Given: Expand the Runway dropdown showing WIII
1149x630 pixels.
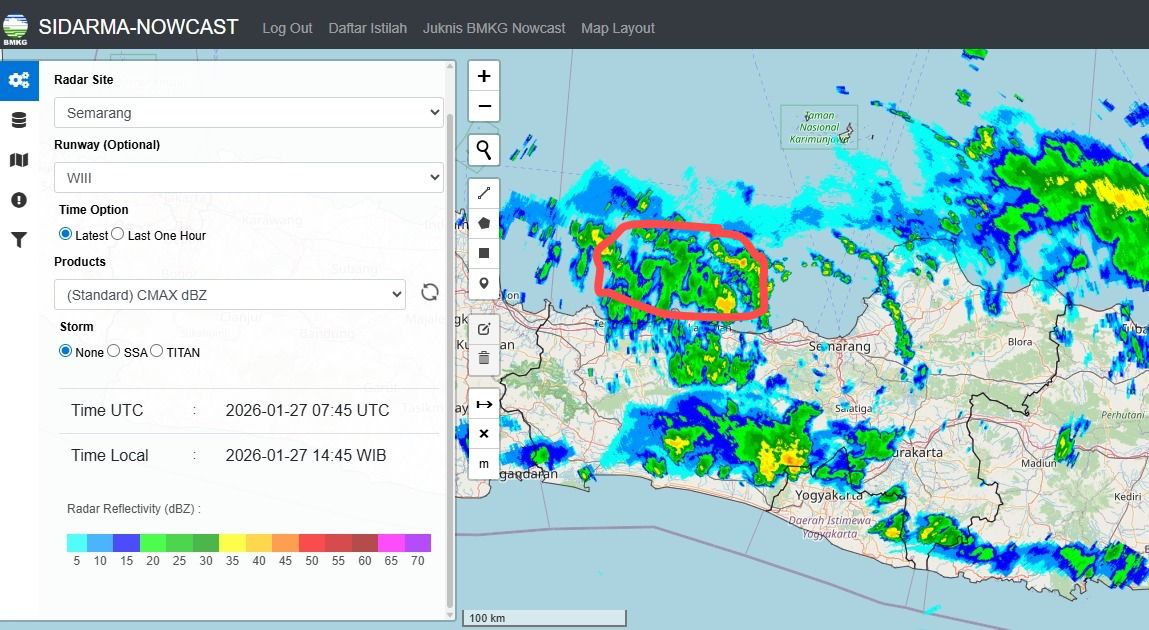Looking at the screenshot, I should pyautogui.click(x=248, y=177).
